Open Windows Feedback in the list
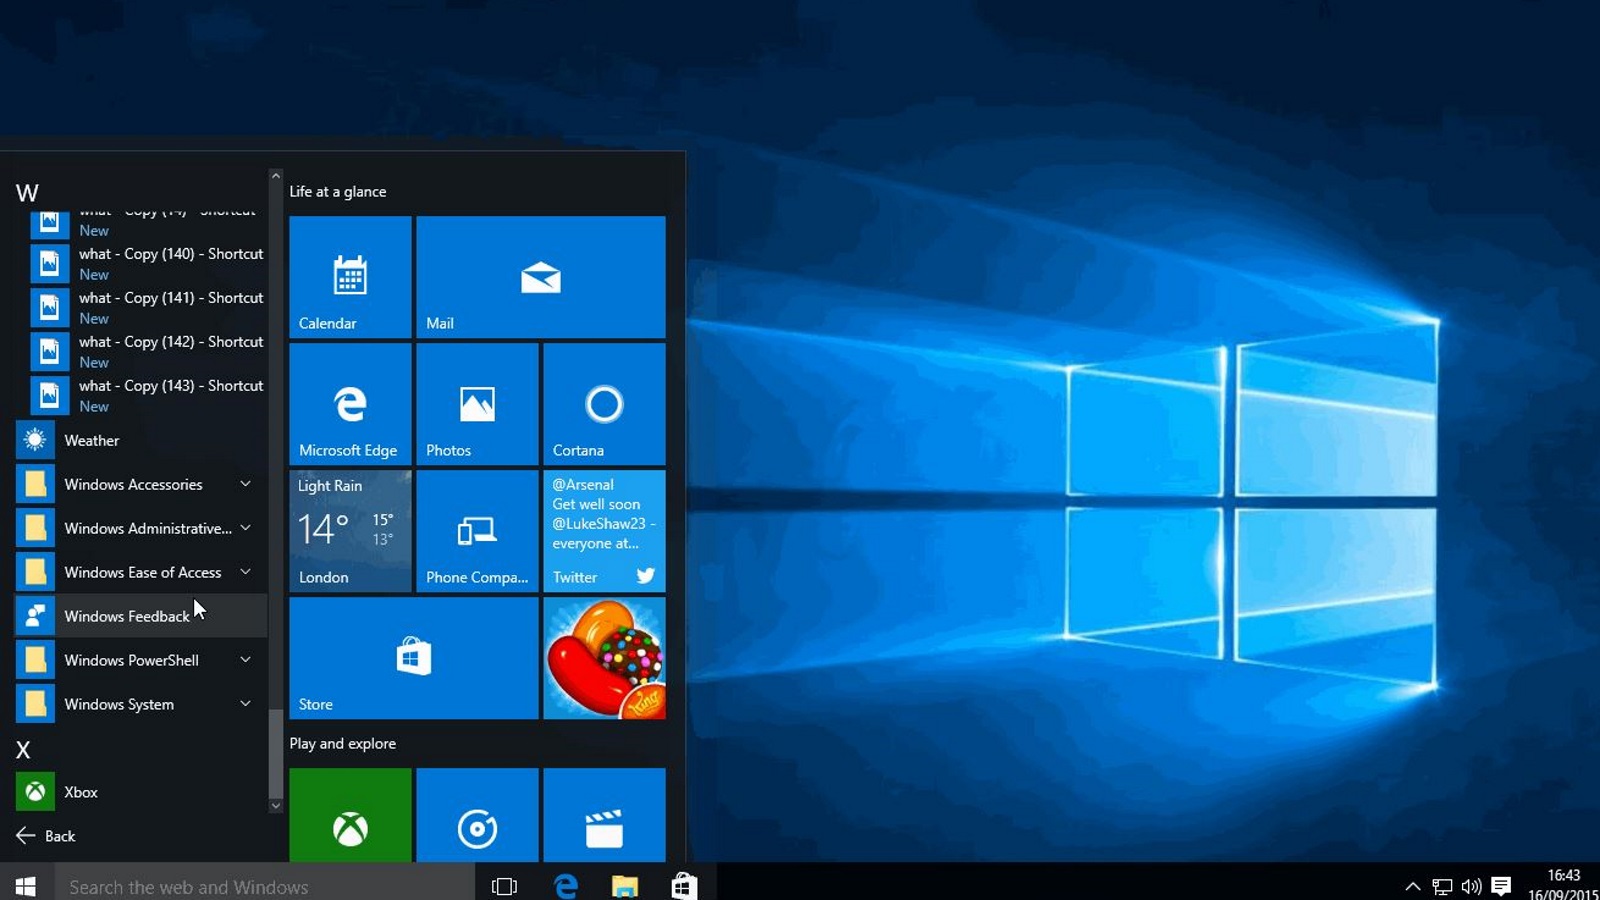 click(141, 616)
